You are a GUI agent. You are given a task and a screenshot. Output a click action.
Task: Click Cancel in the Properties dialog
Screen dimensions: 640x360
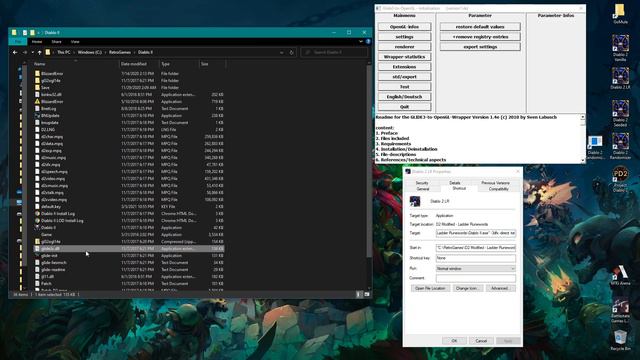[481, 340]
